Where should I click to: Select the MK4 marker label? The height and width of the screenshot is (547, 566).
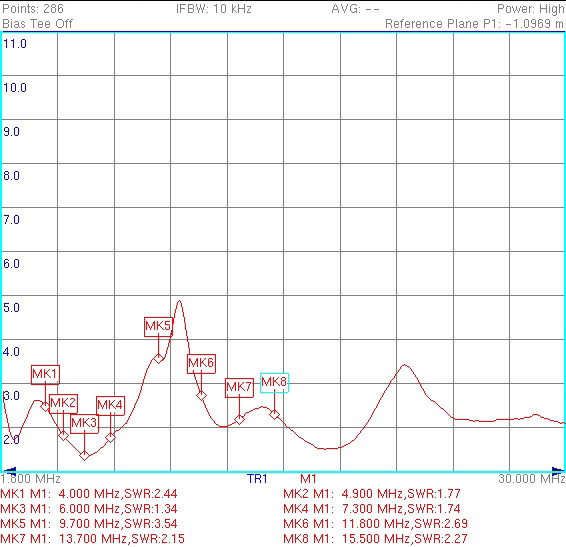pos(110,405)
